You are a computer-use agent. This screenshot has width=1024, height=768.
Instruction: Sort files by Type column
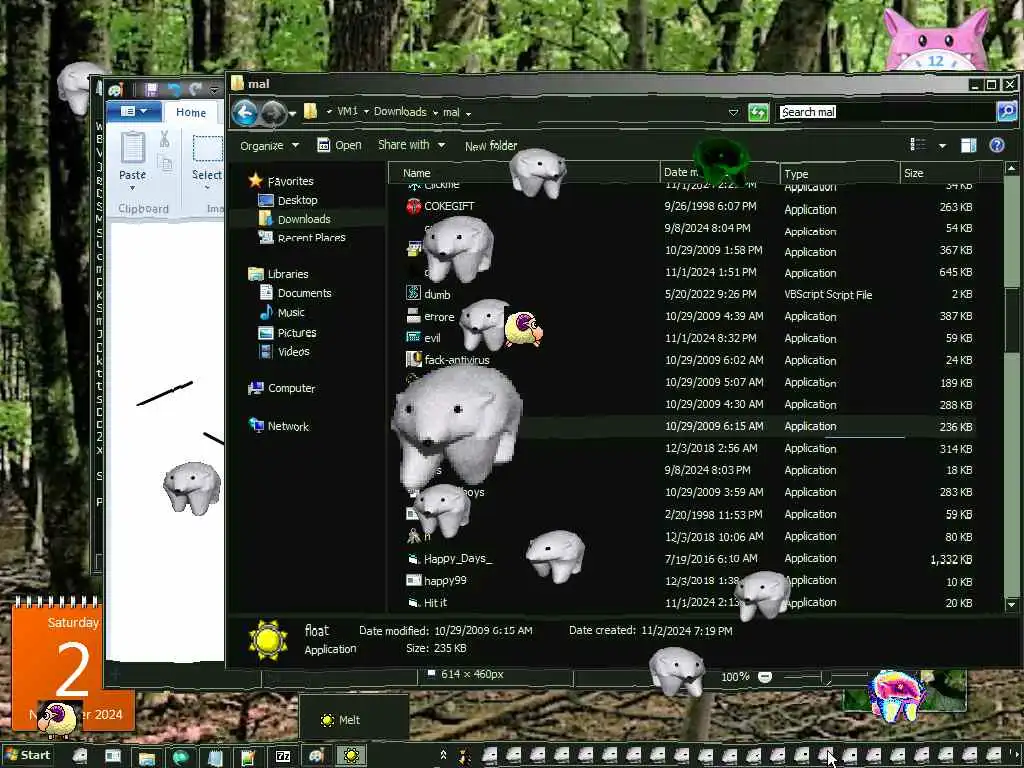839,174
